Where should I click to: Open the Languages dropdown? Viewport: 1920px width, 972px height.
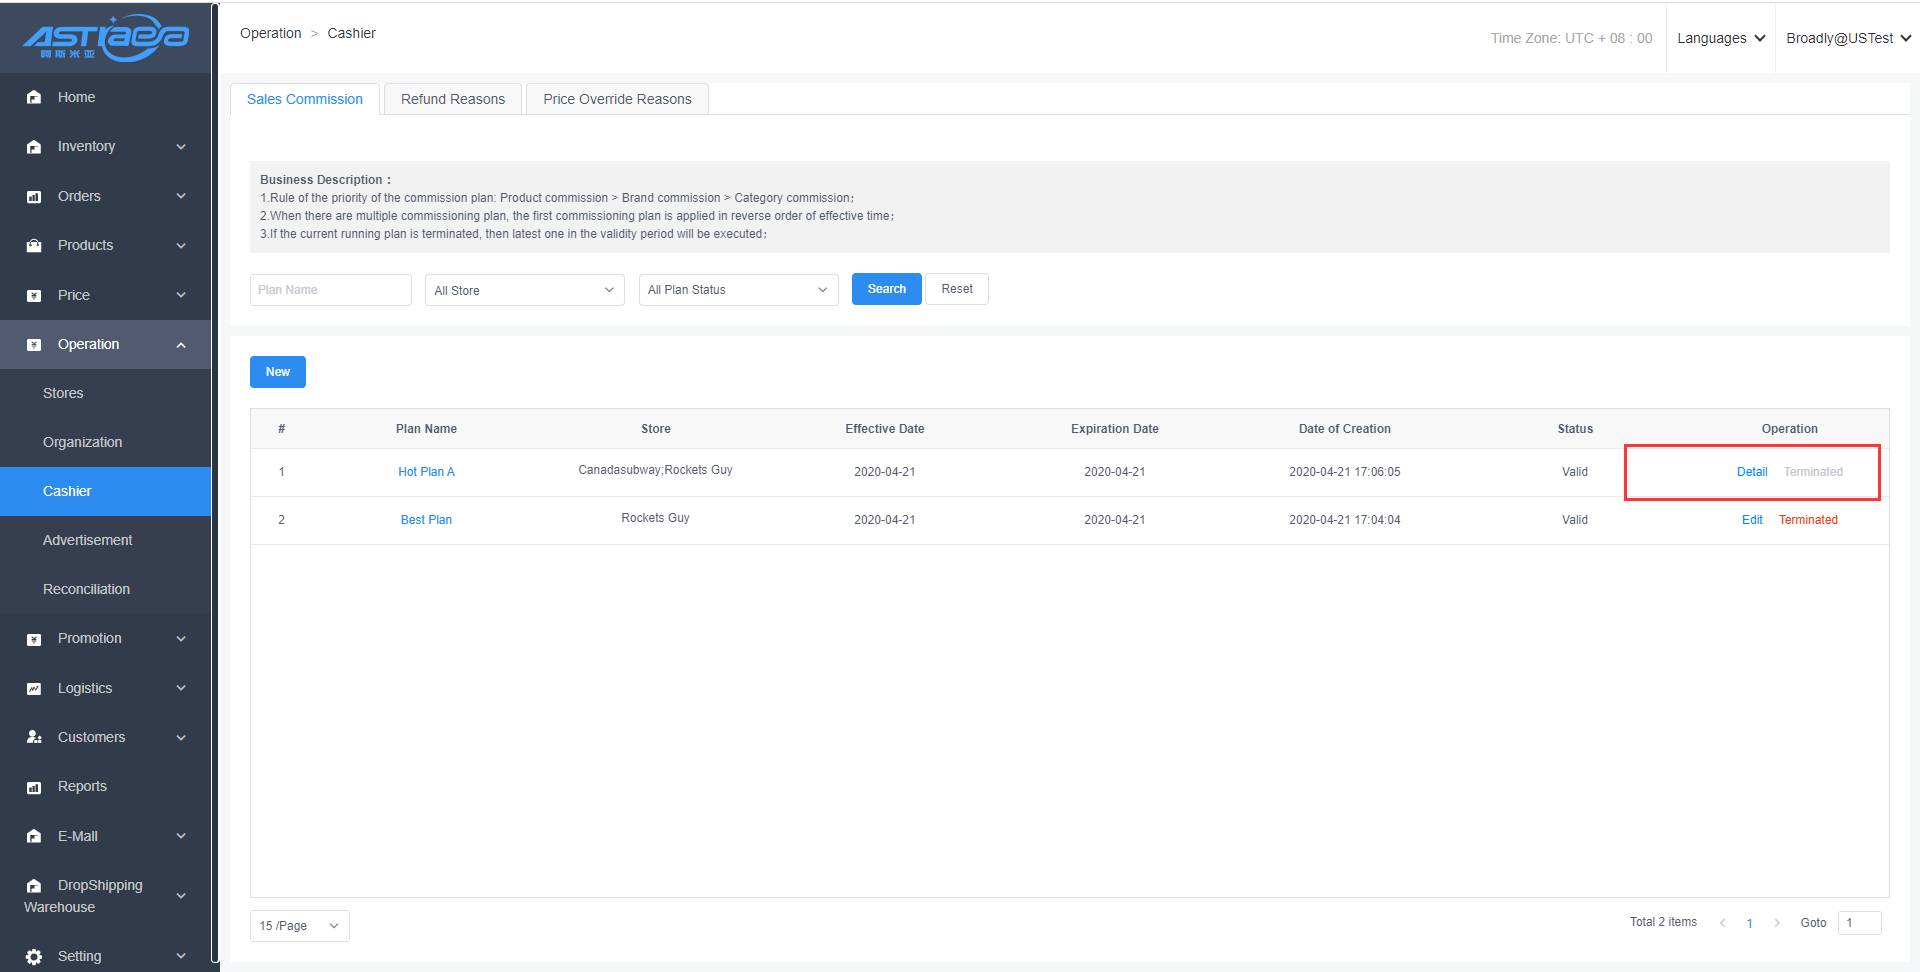(1720, 38)
